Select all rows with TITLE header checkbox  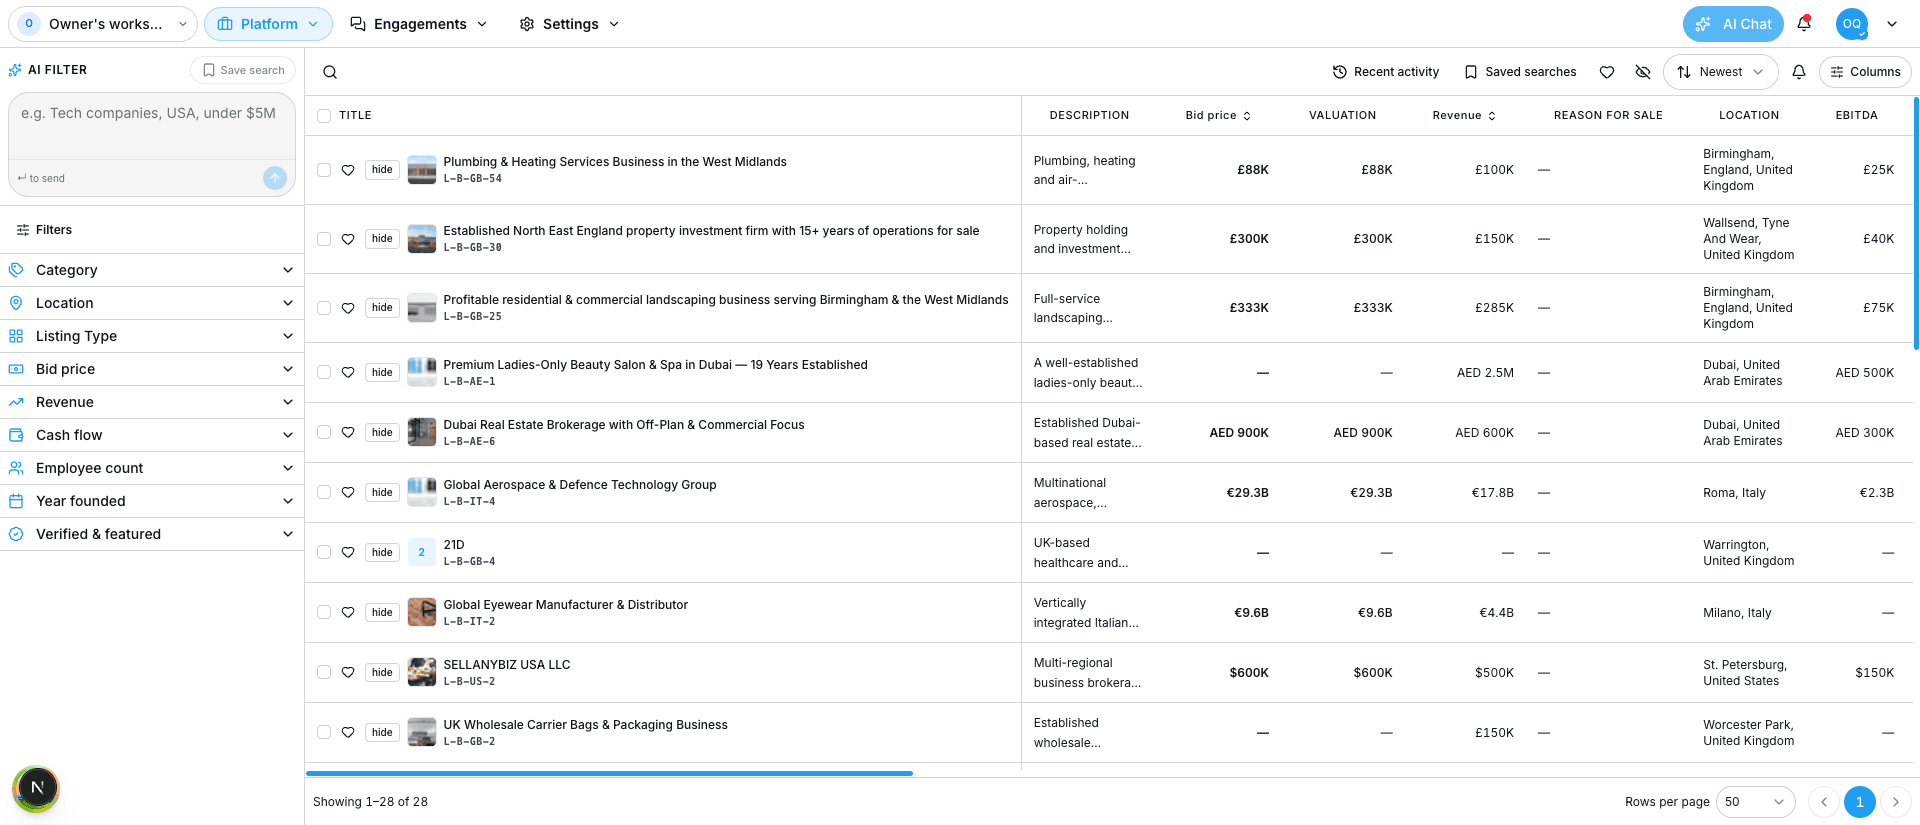pyautogui.click(x=324, y=116)
